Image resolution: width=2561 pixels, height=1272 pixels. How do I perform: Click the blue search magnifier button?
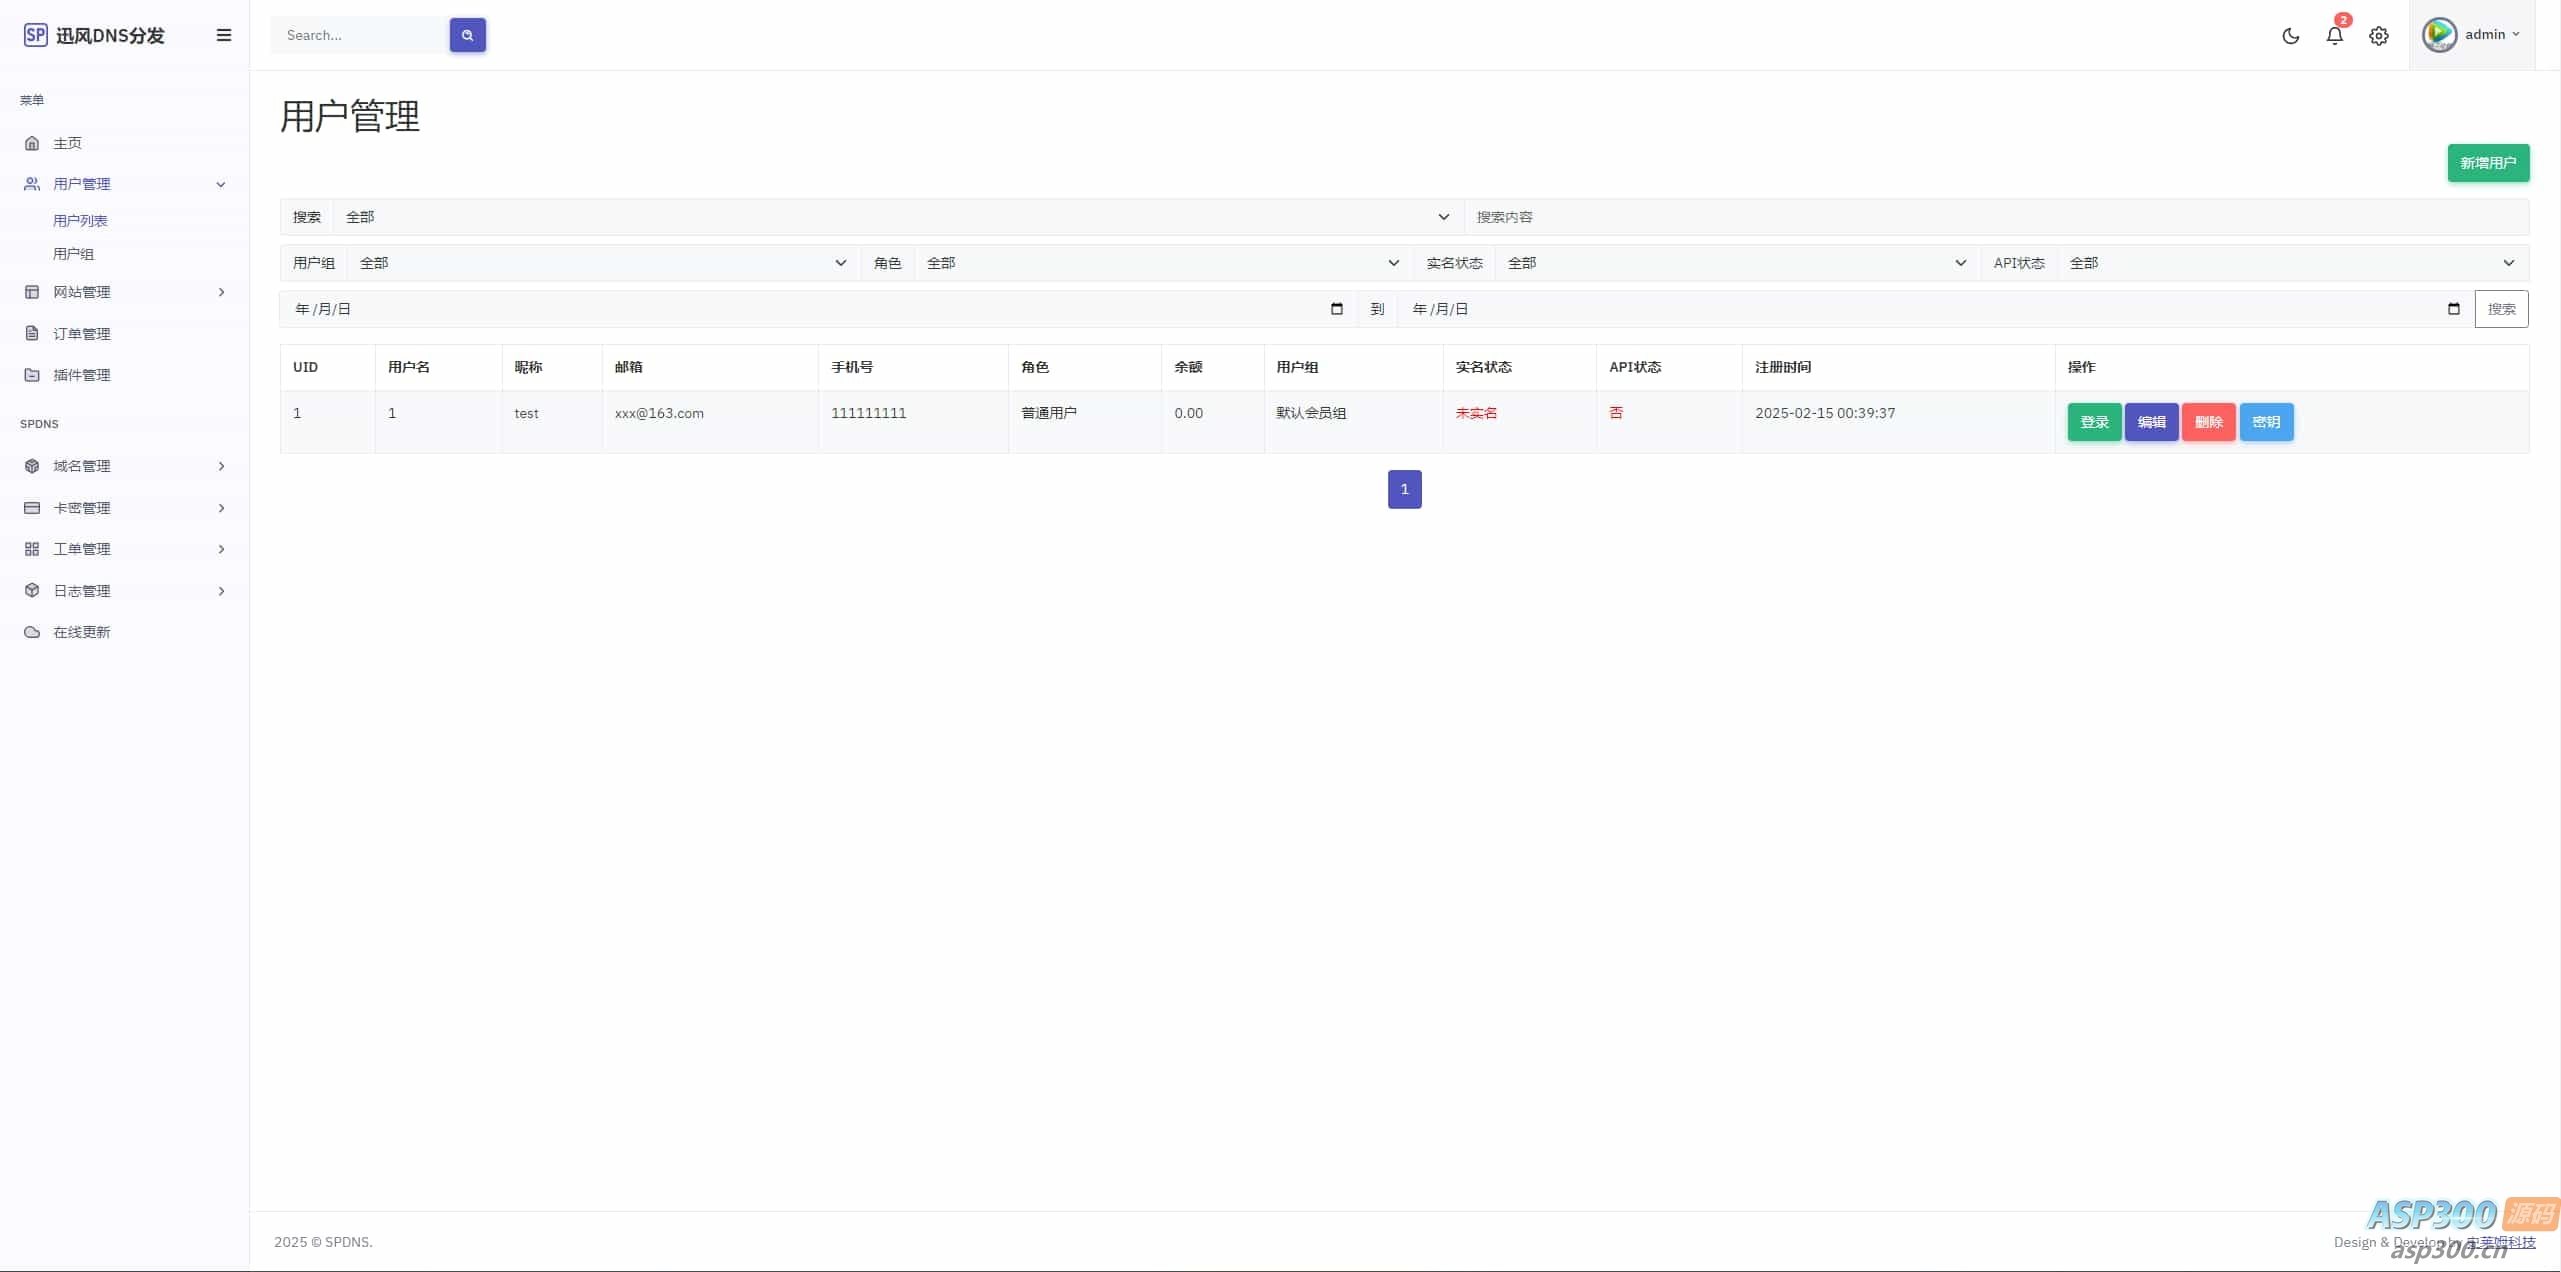pyautogui.click(x=467, y=35)
